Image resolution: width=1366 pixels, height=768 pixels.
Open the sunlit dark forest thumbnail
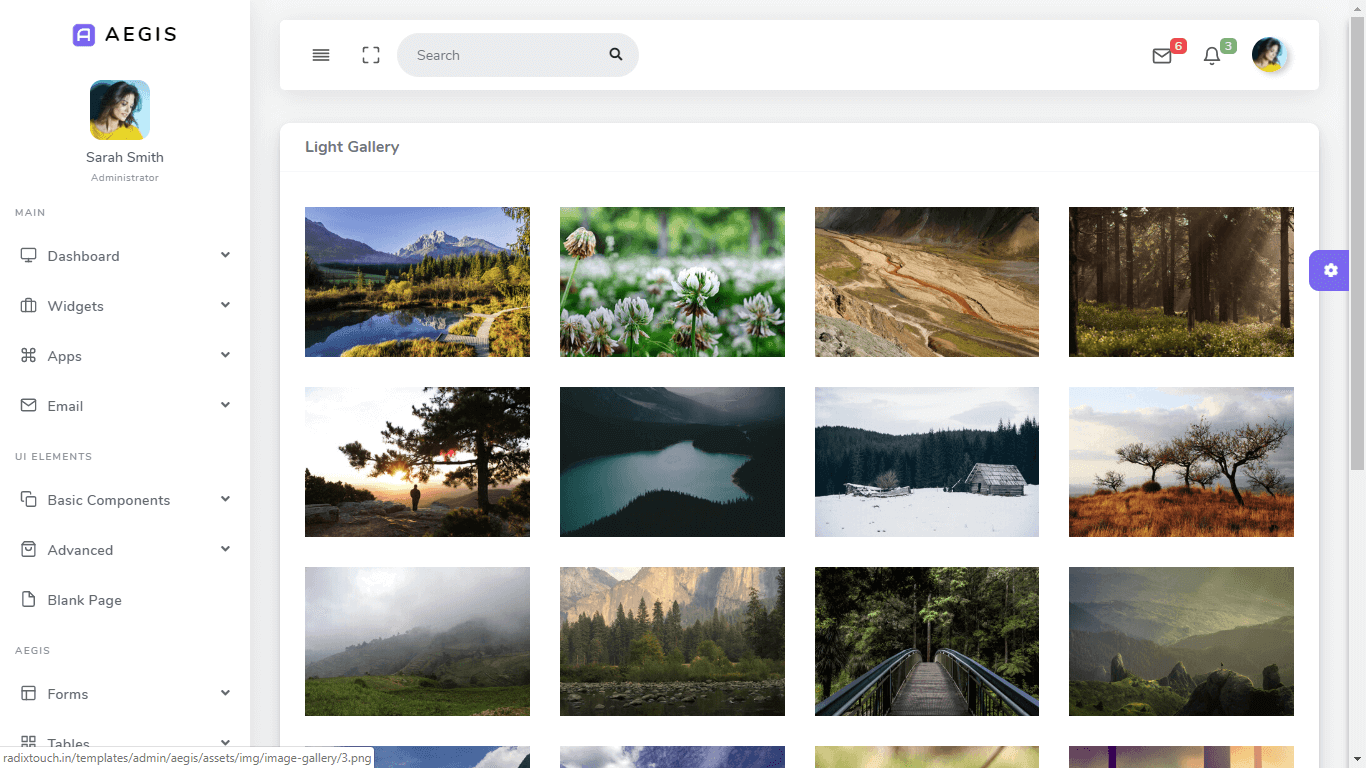coord(1181,282)
